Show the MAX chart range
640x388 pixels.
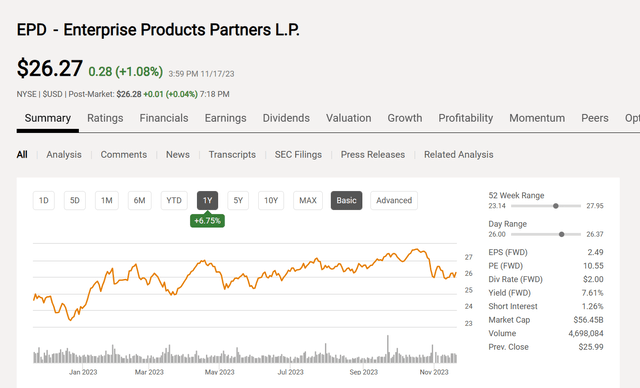308,200
